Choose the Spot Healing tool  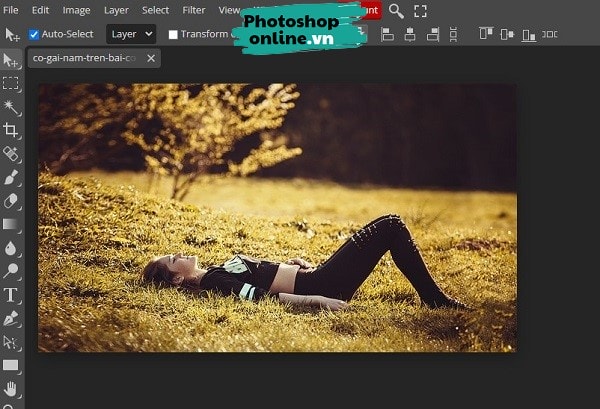click(11, 154)
